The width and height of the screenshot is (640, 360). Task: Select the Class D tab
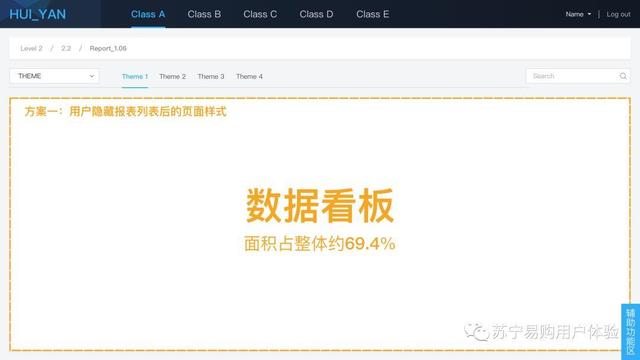tap(316, 14)
